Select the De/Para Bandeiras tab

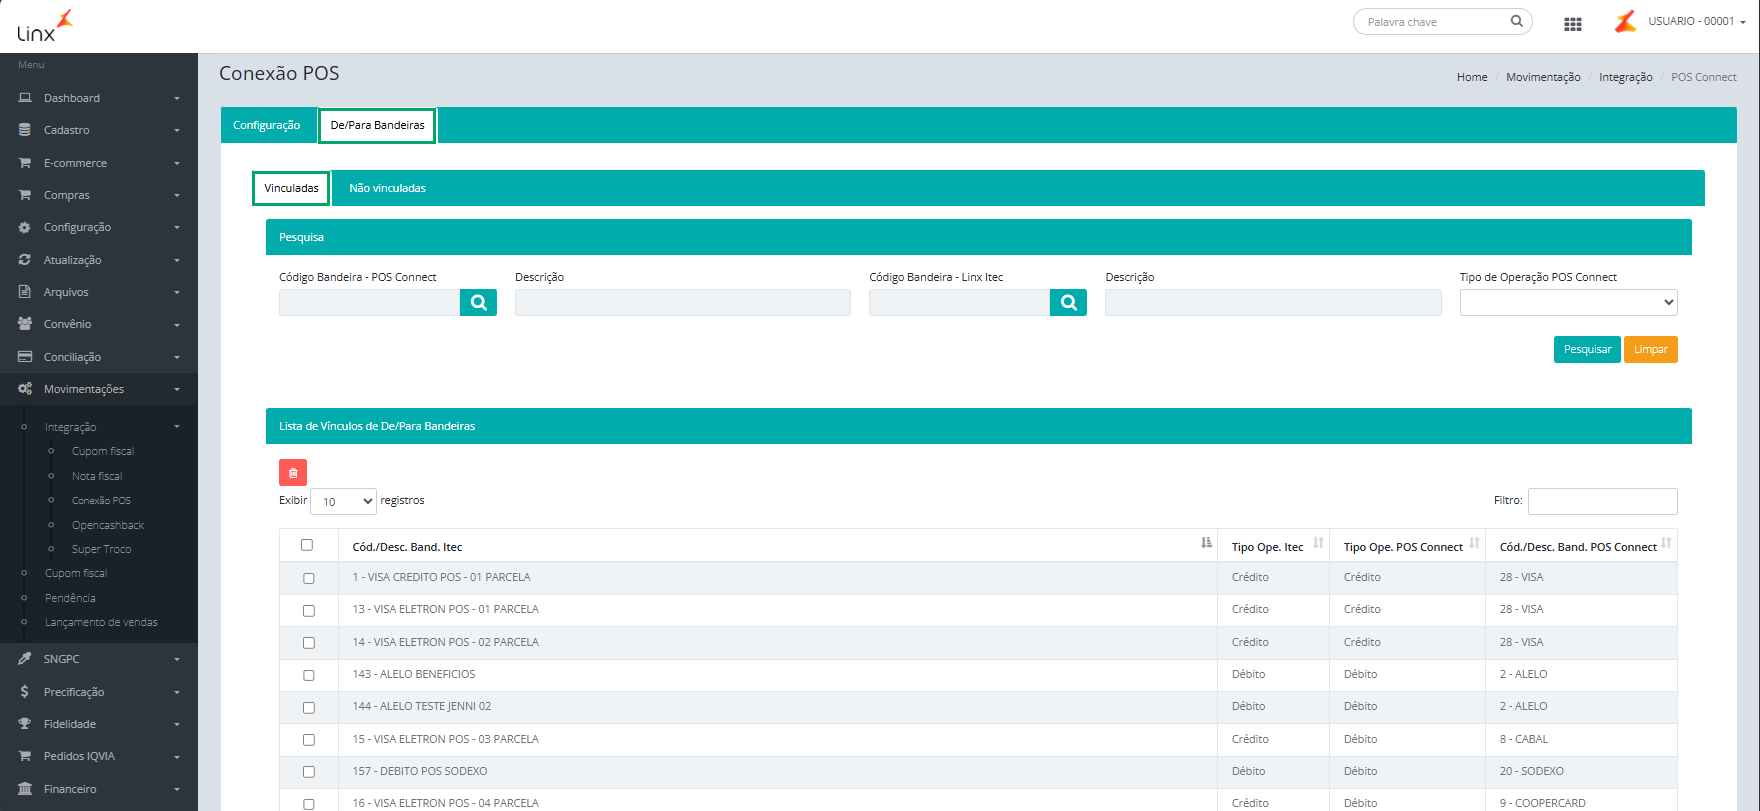pyautogui.click(x=377, y=125)
